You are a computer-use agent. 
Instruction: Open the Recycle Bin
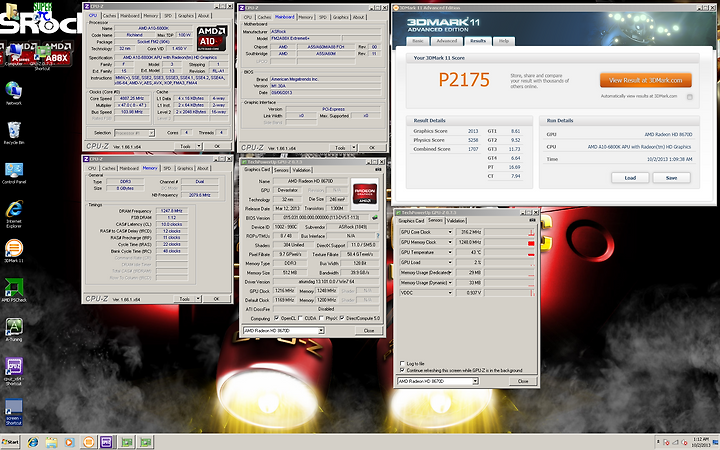pos(14,131)
